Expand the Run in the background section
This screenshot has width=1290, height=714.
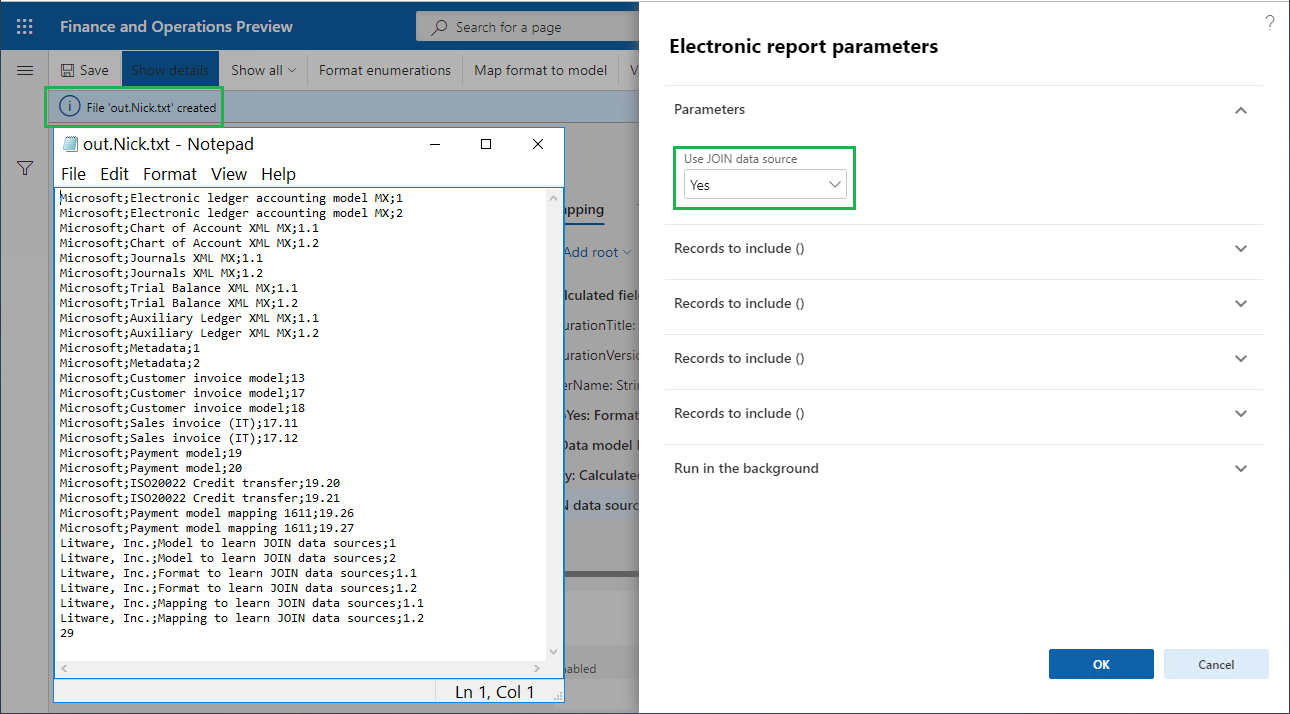(x=1241, y=467)
